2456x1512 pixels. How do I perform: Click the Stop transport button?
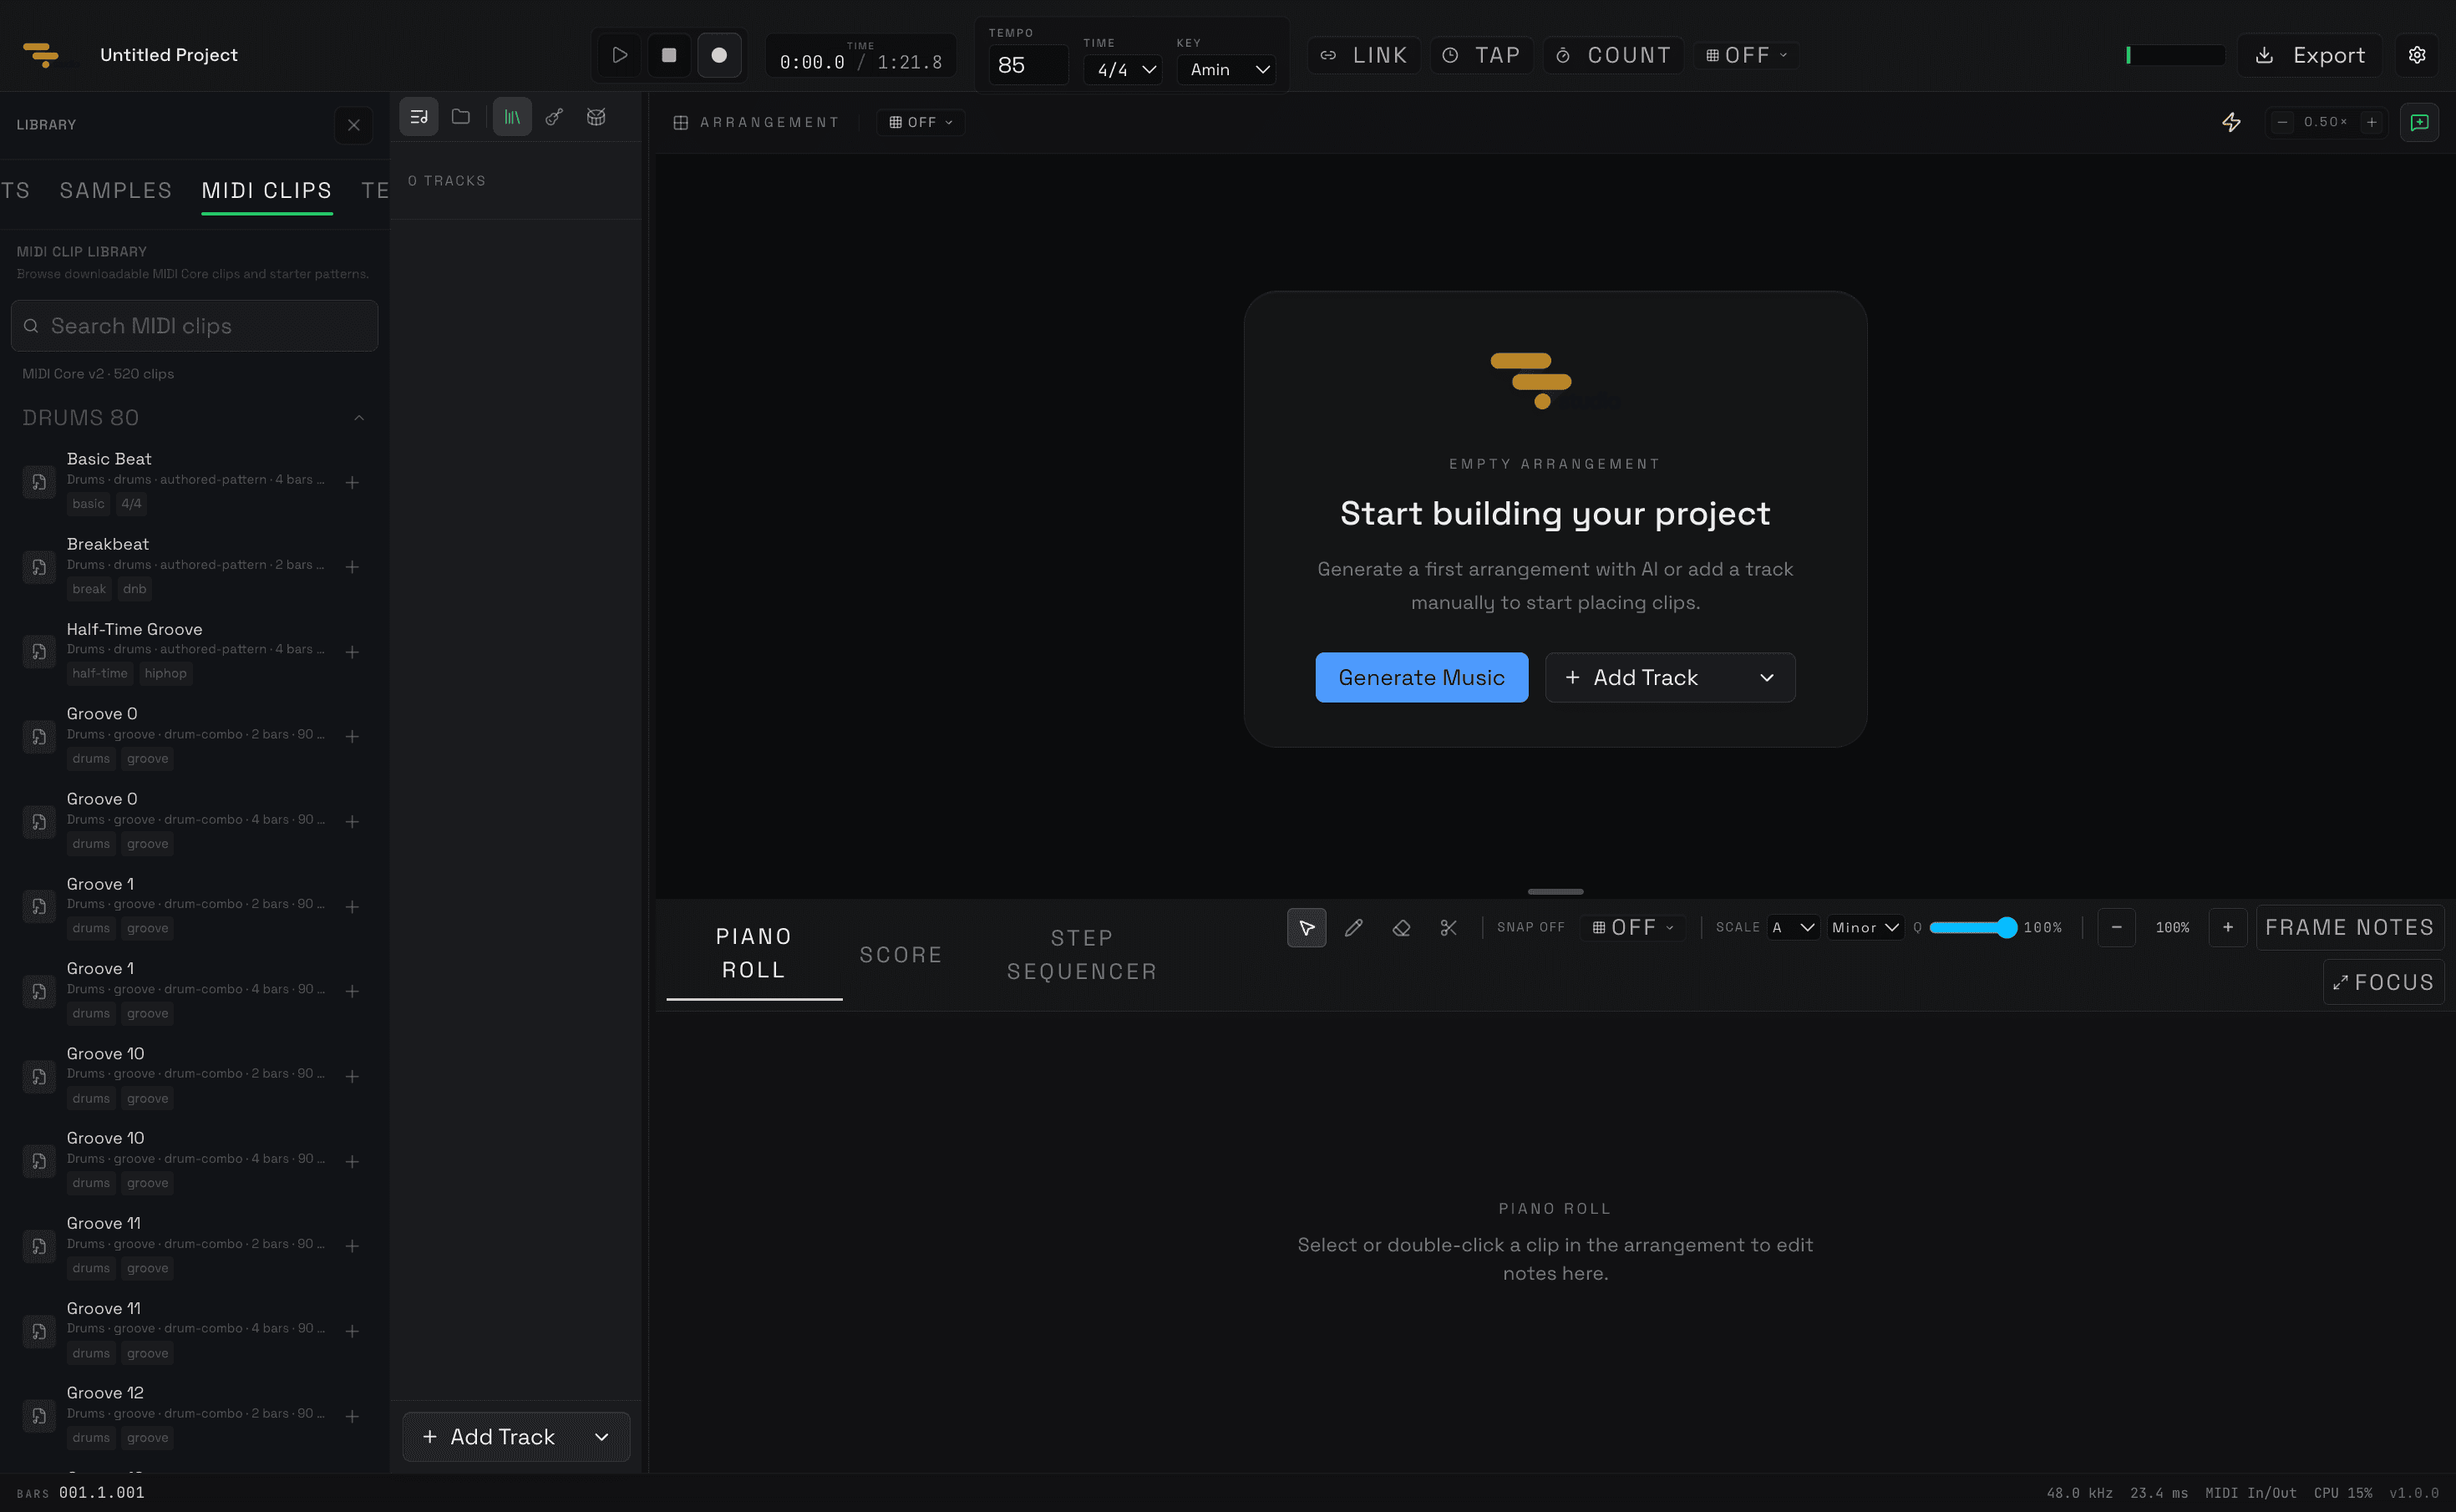coord(669,55)
